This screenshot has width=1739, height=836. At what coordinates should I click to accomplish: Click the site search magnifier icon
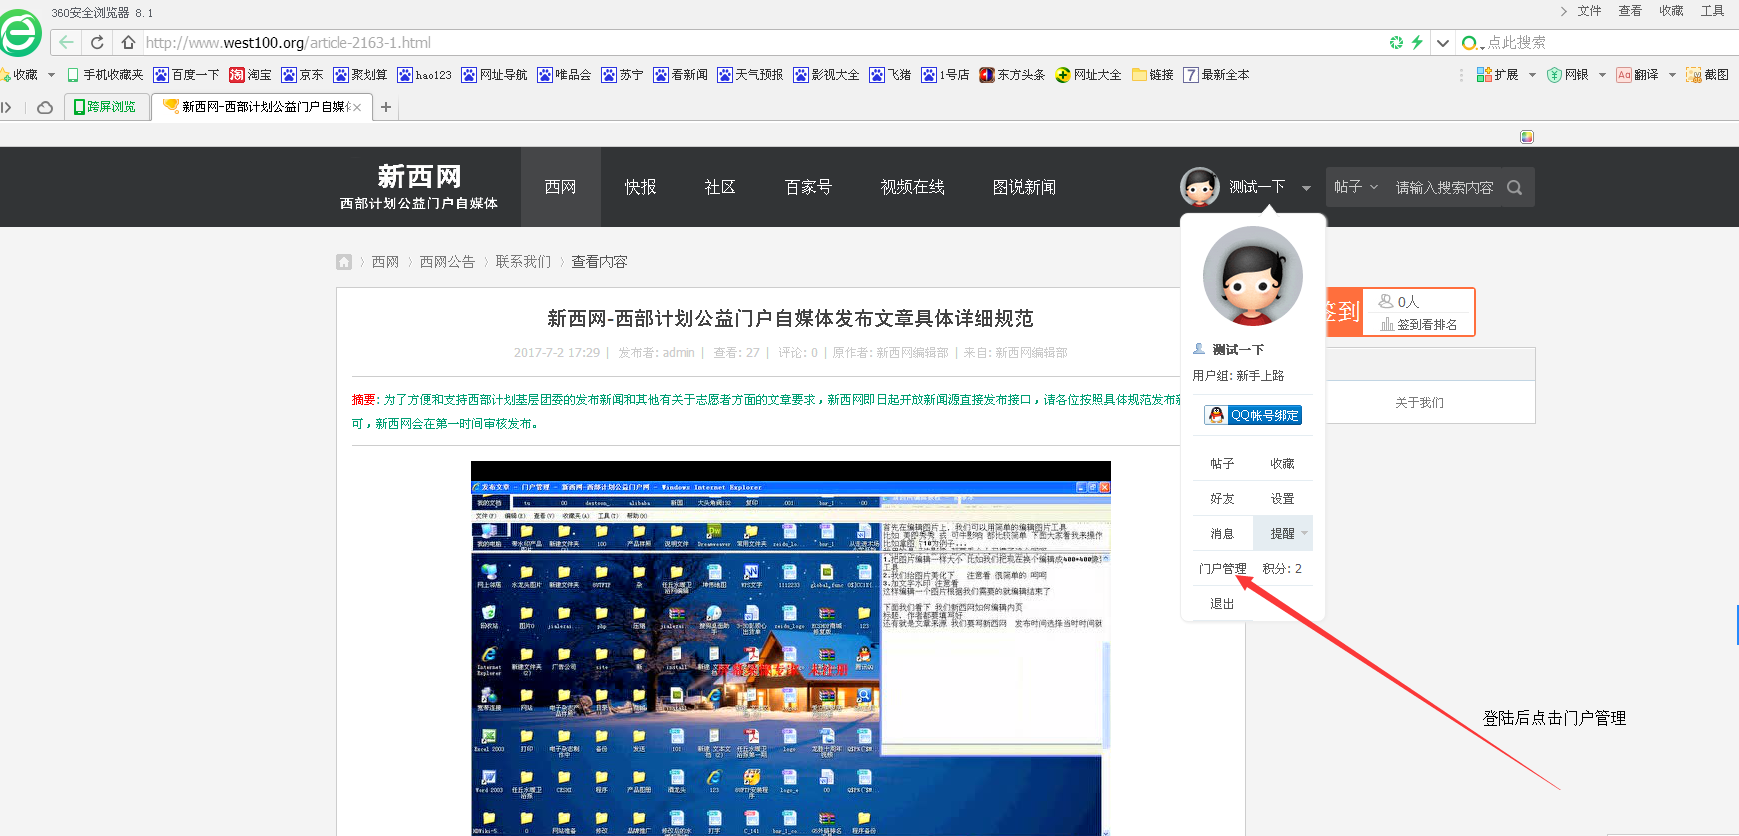tap(1514, 187)
